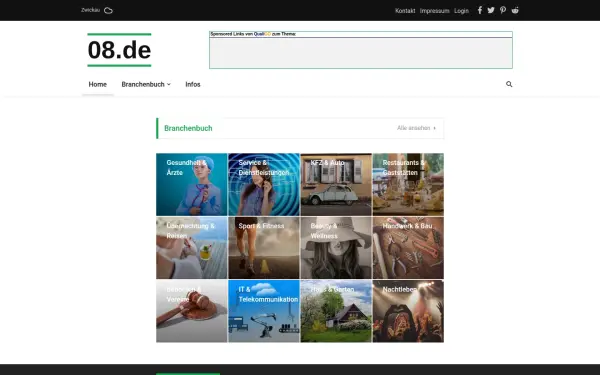Open the Infos menu item
Viewport: 600px width, 375px height.
(x=193, y=84)
